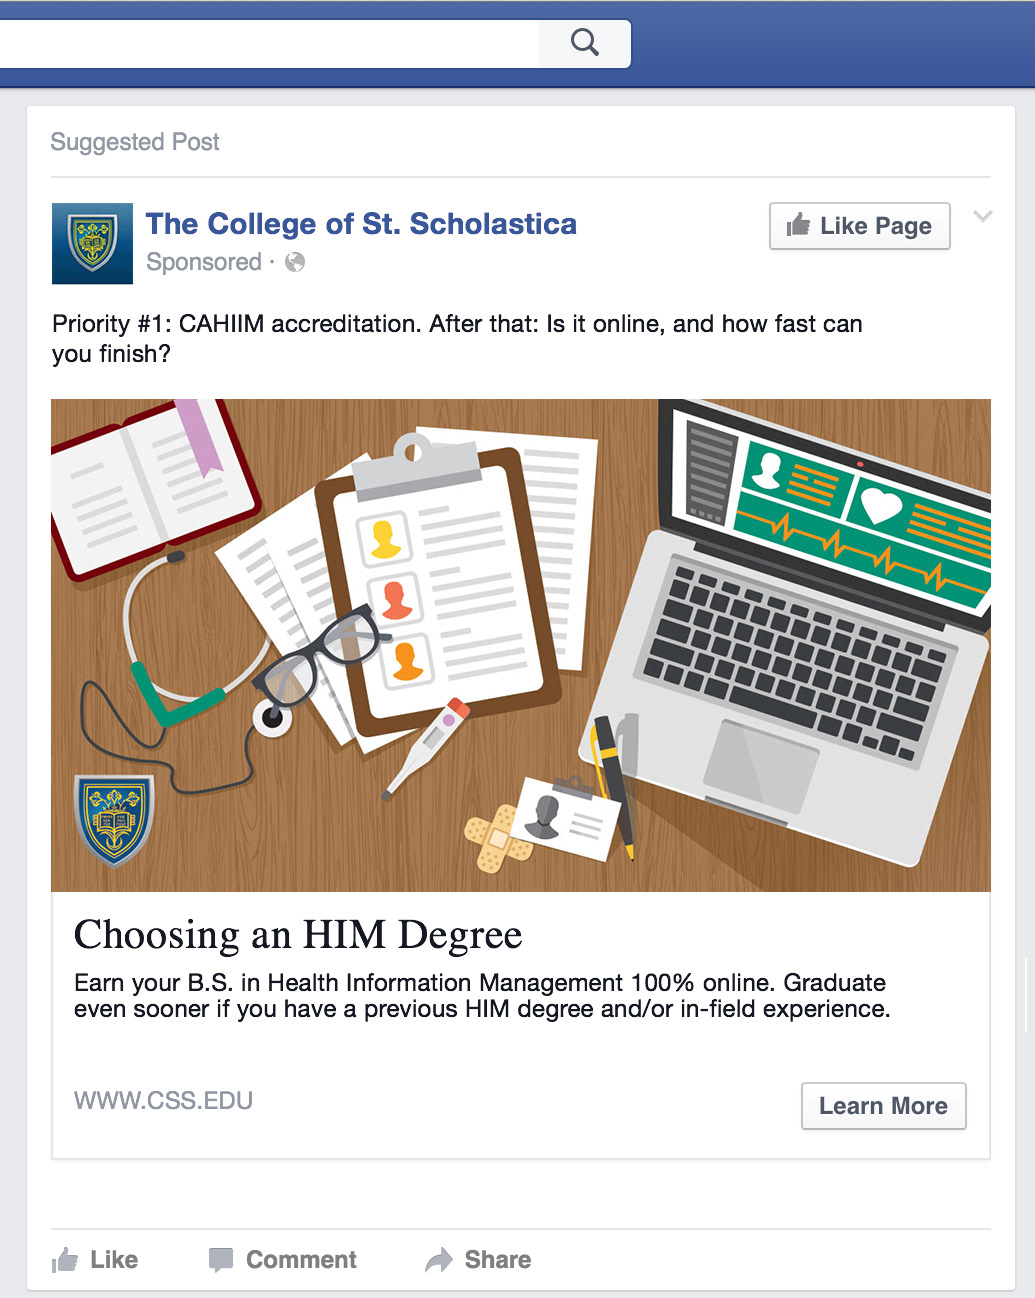This screenshot has width=1035, height=1298.
Task: Click the shield crest logo on the ad image
Action: click(x=115, y=820)
